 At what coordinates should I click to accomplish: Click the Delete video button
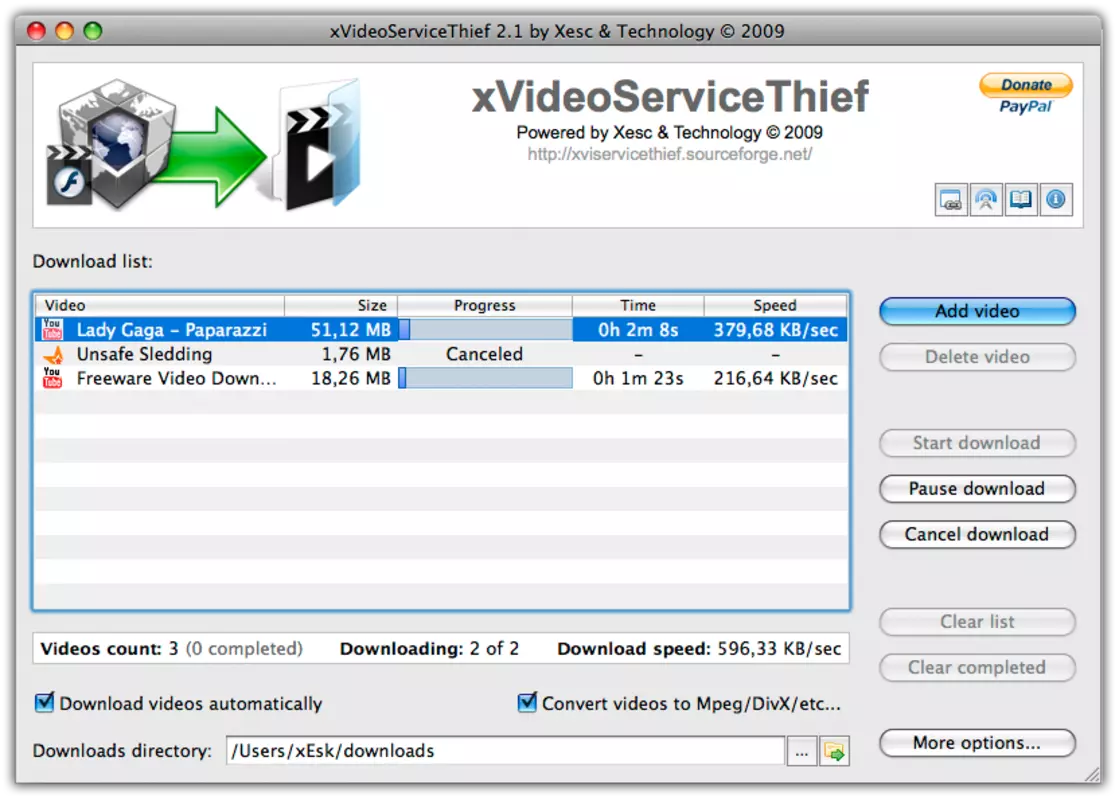point(977,358)
